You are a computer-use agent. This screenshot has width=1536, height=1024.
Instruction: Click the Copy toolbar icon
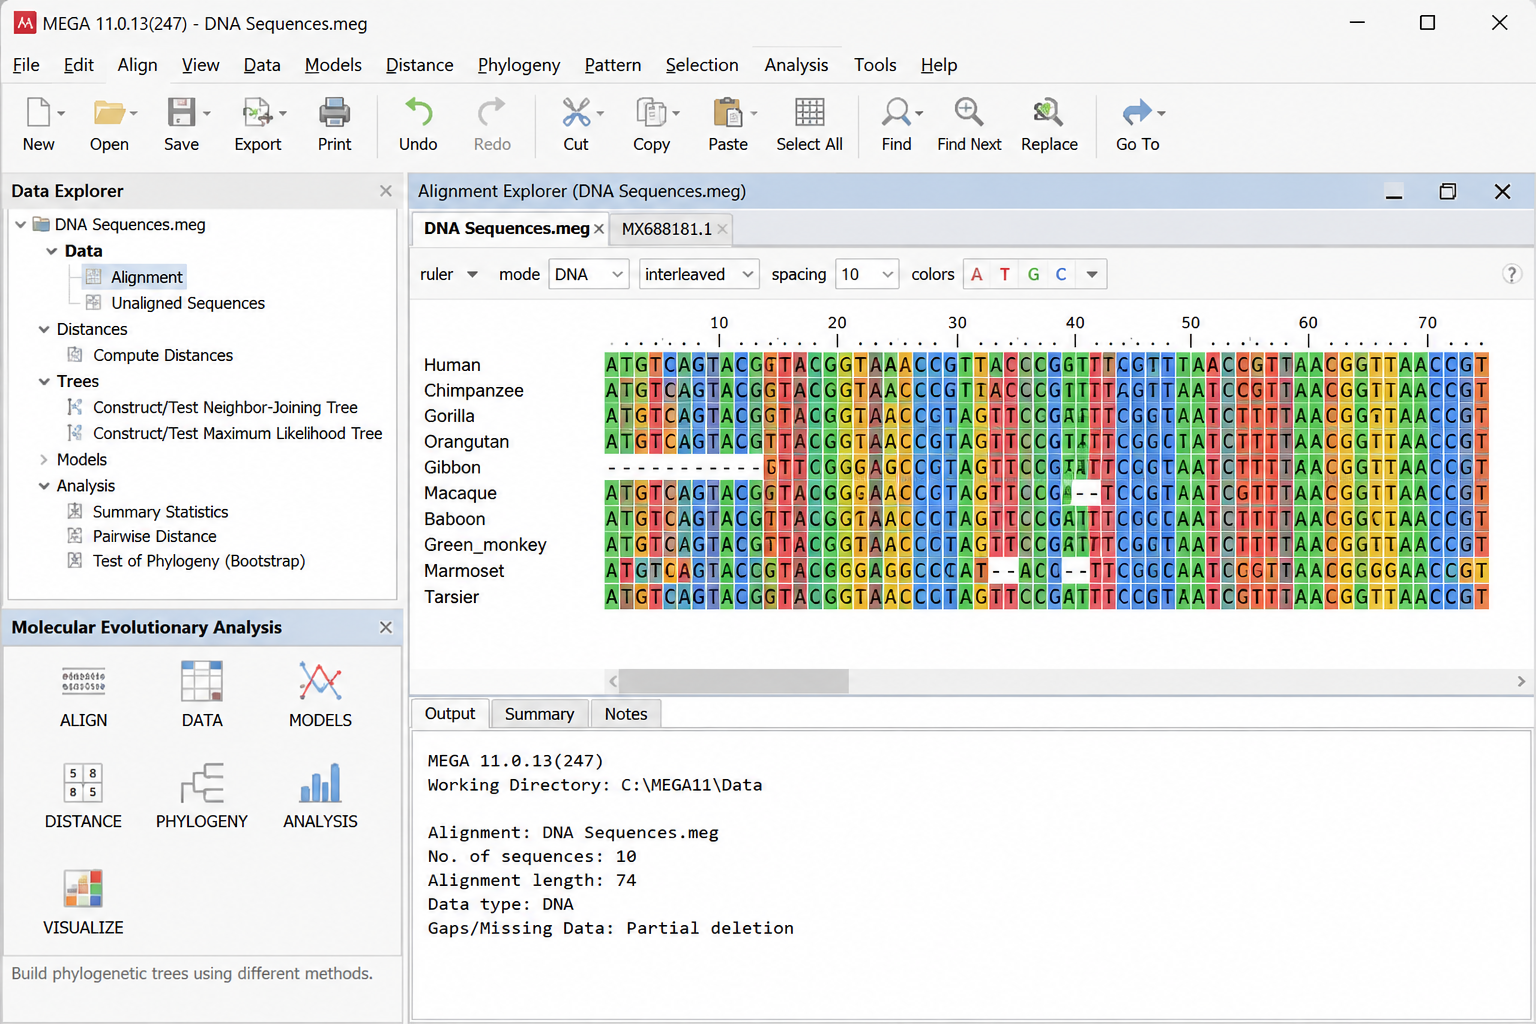point(651,112)
